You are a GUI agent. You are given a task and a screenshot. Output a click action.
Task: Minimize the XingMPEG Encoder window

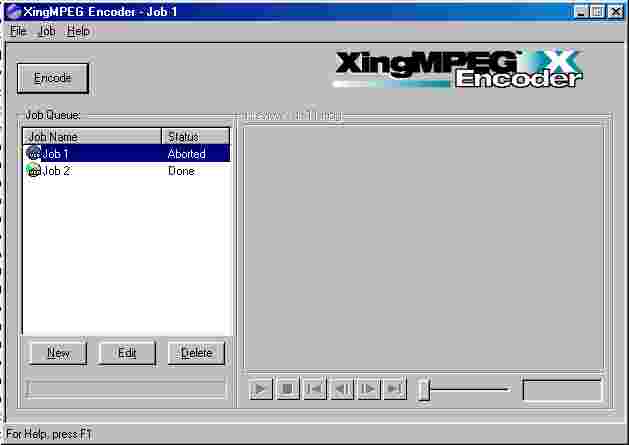[581, 12]
